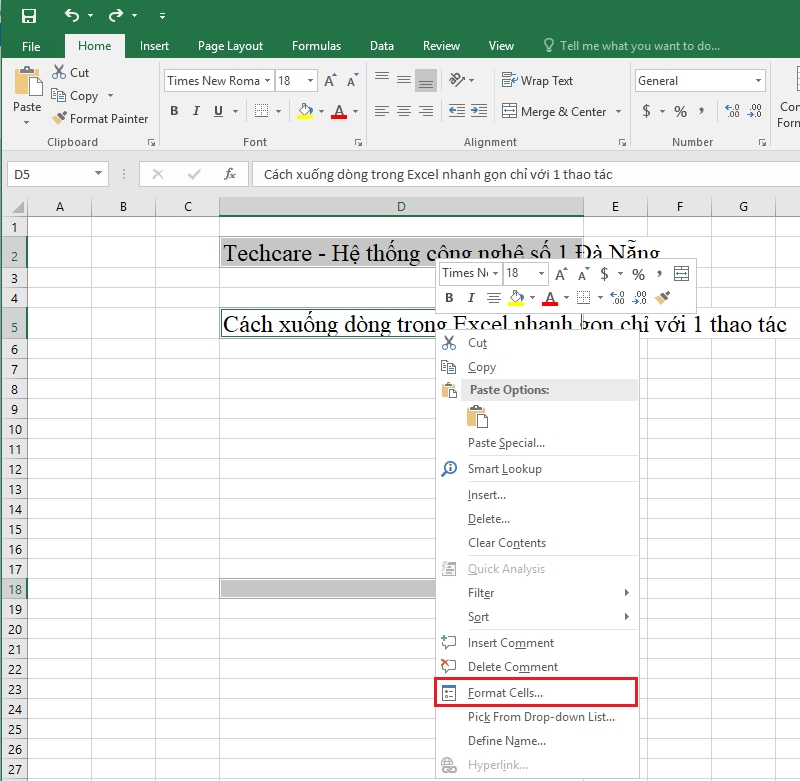Select the Format Painter tool
Screen dimensions: 800x781
pos(101,118)
